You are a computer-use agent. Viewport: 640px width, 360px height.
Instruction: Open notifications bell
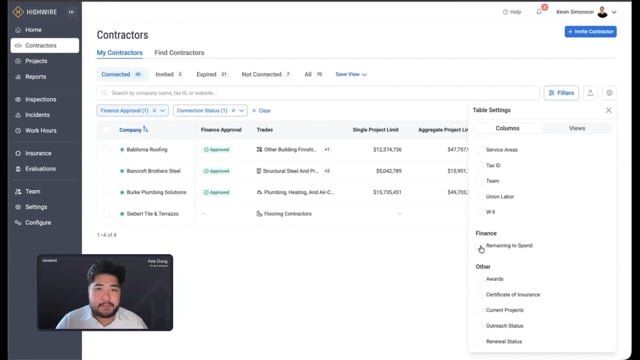(539, 12)
